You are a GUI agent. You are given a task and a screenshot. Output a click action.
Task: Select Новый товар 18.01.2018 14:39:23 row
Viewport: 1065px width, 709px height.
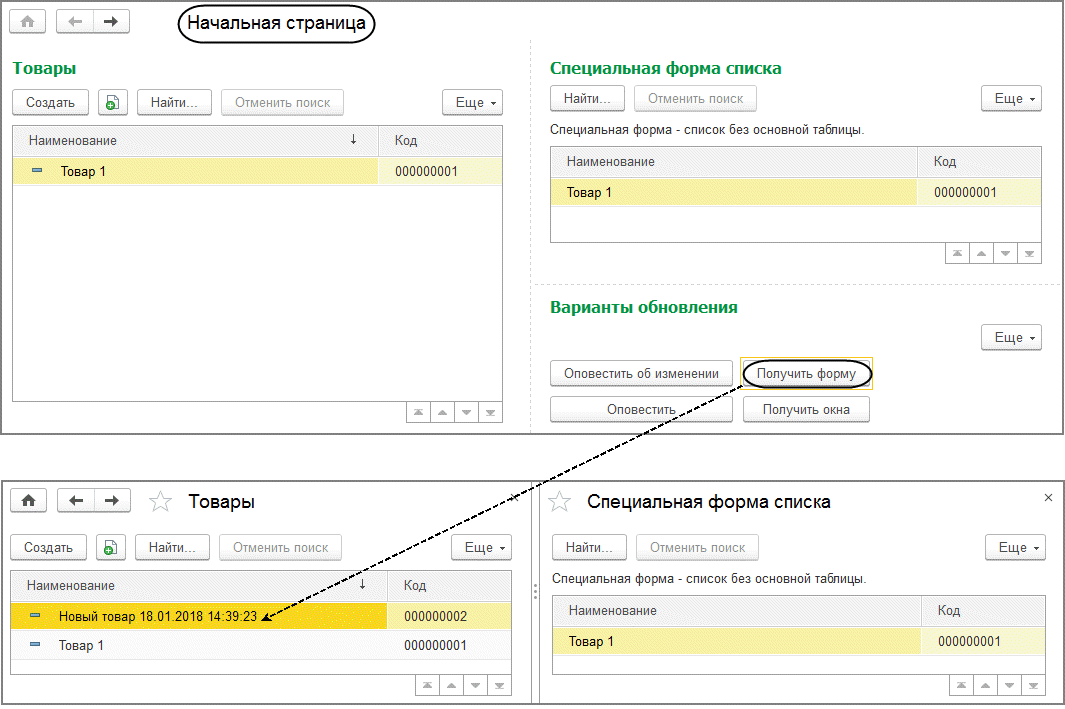tap(261, 616)
